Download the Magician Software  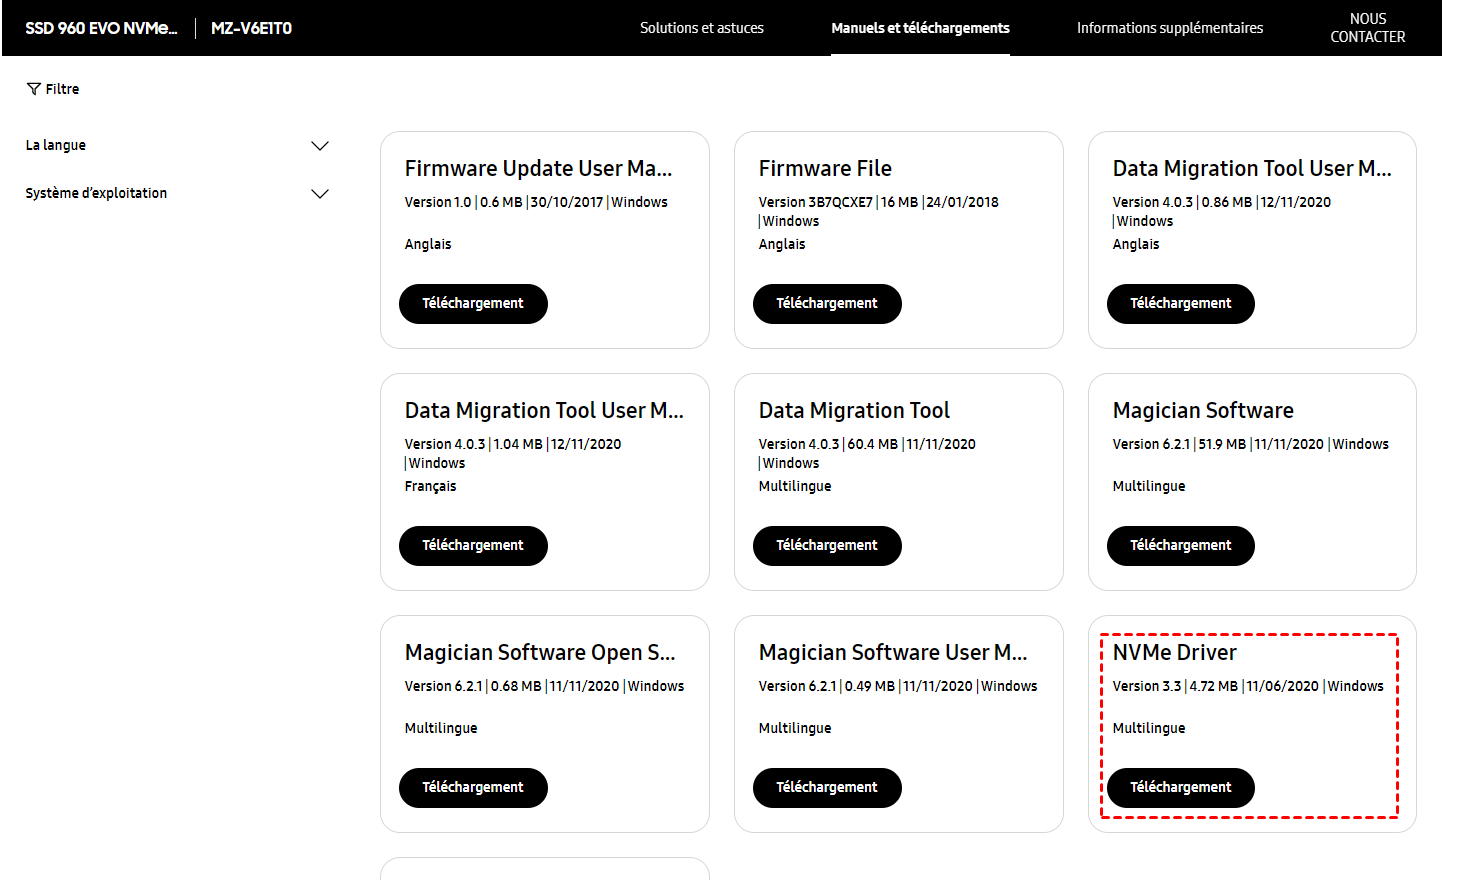click(1180, 546)
